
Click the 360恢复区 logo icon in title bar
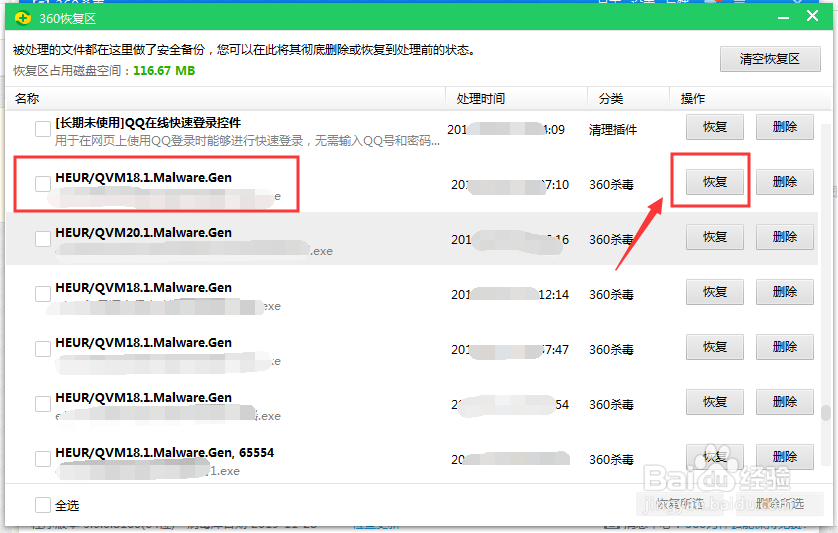pyautogui.click(x=23, y=19)
